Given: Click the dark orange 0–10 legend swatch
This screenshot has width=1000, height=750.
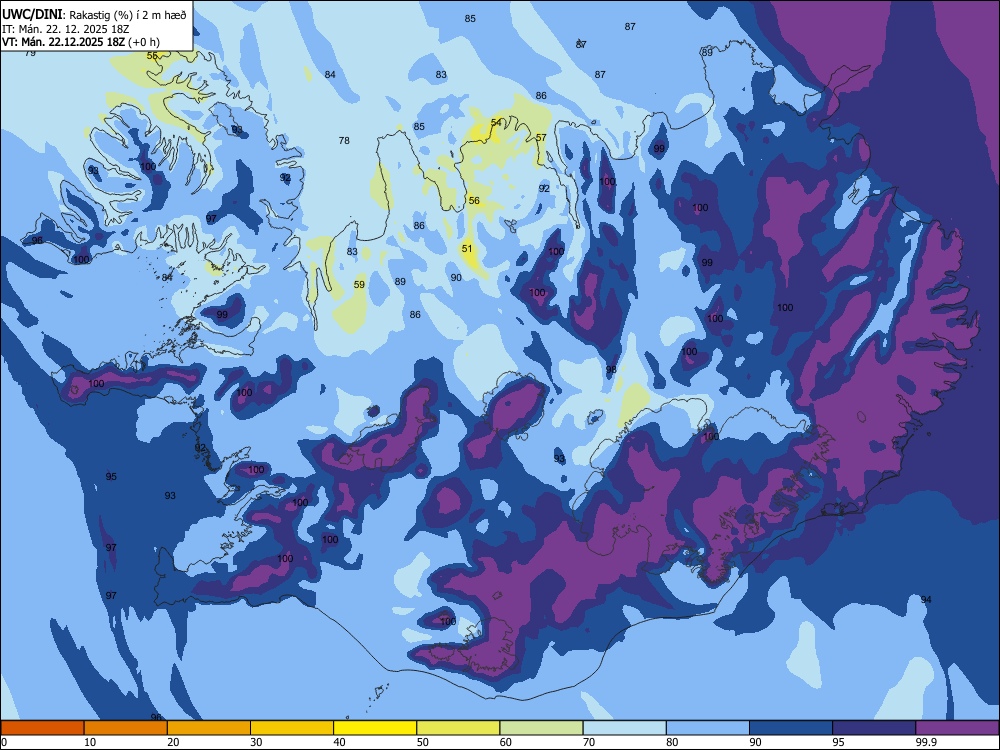Looking at the screenshot, I should pyautogui.click(x=42, y=728).
